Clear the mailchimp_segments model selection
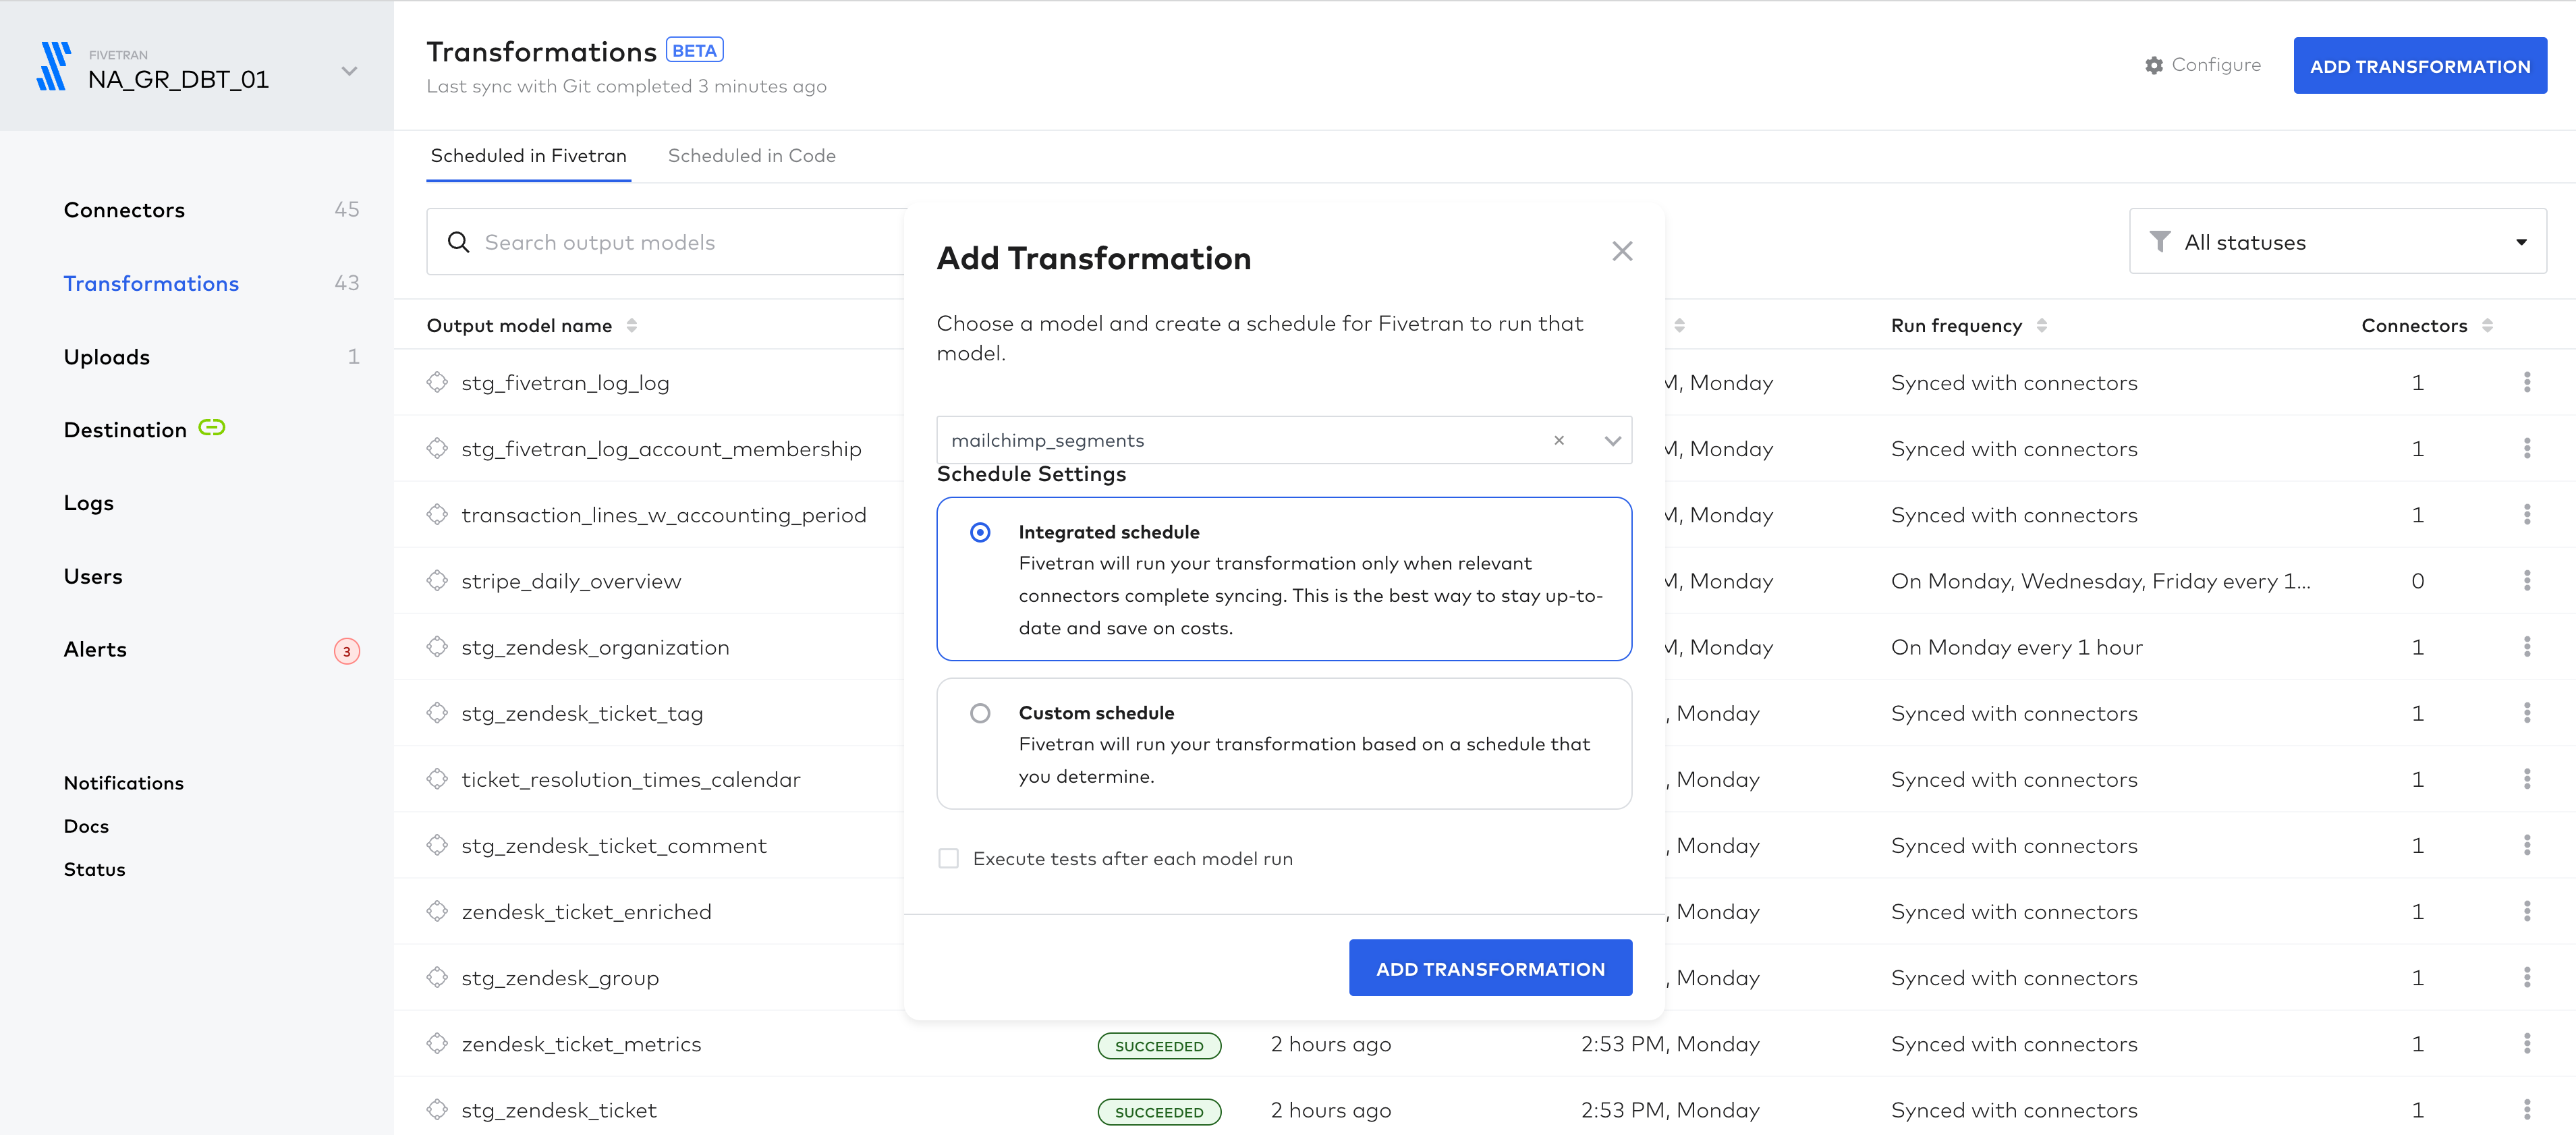This screenshot has width=2576, height=1135. (x=1559, y=440)
